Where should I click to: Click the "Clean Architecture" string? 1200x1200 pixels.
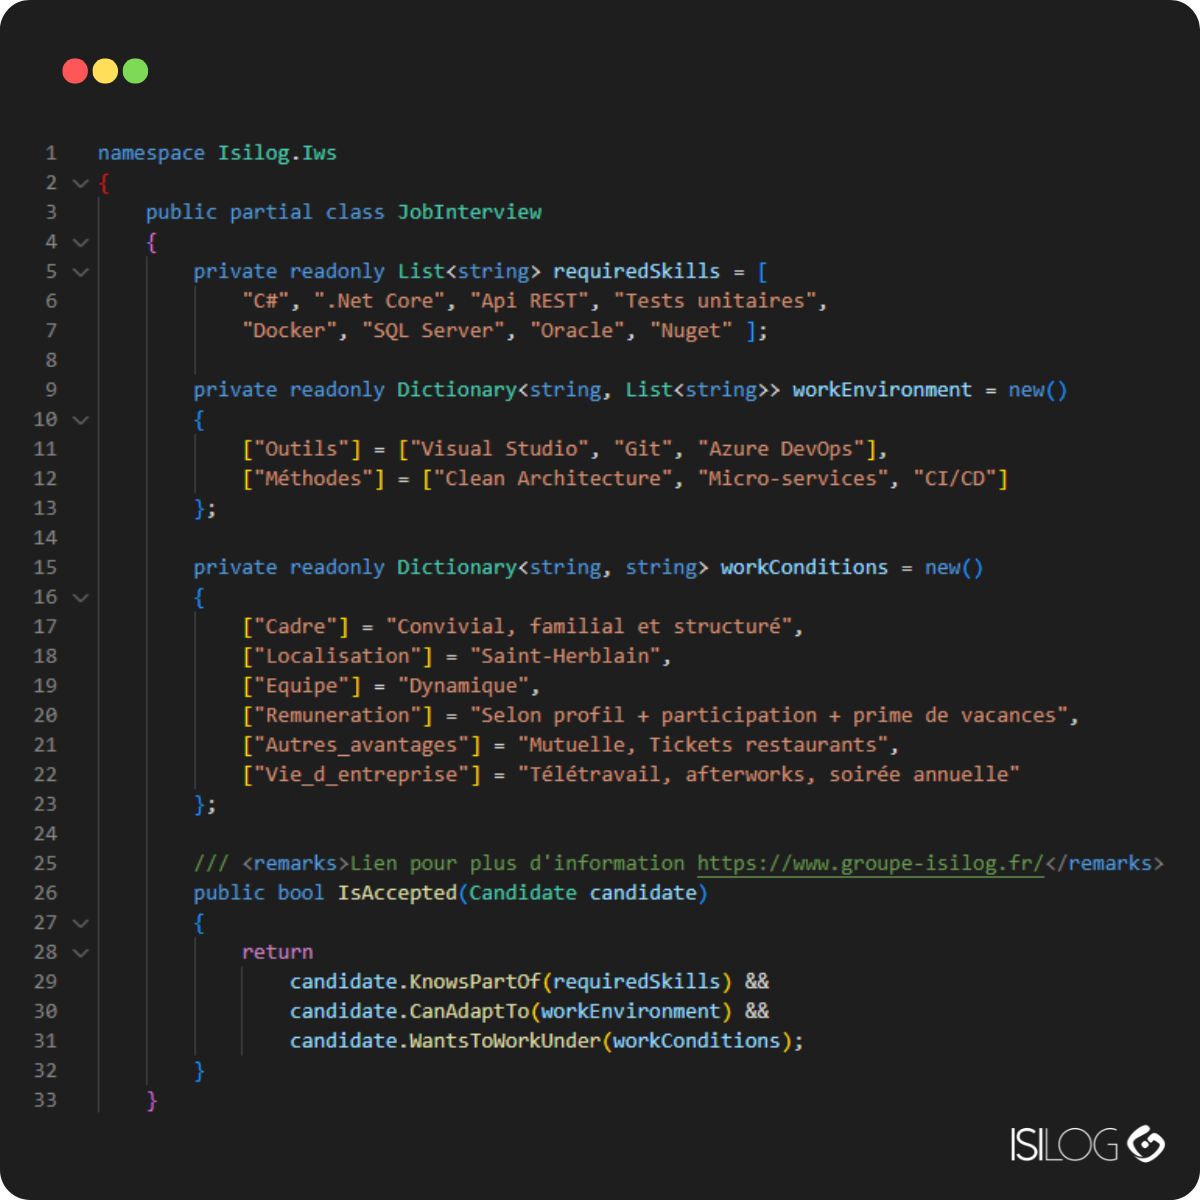click(x=554, y=478)
